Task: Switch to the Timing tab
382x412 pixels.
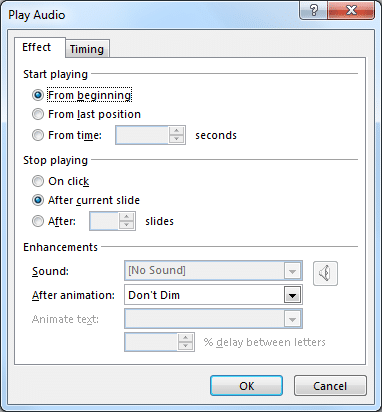Action: tap(87, 49)
